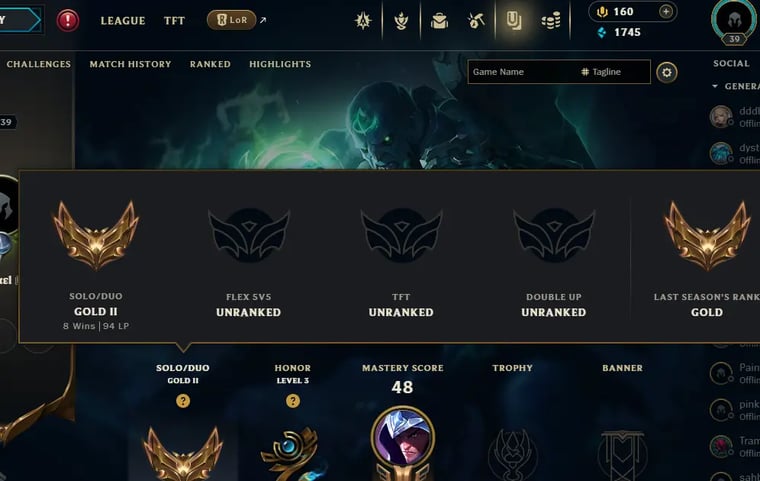Image resolution: width=760 pixels, height=481 pixels.
Task: Open the Store coins icon
Action: (x=551, y=20)
